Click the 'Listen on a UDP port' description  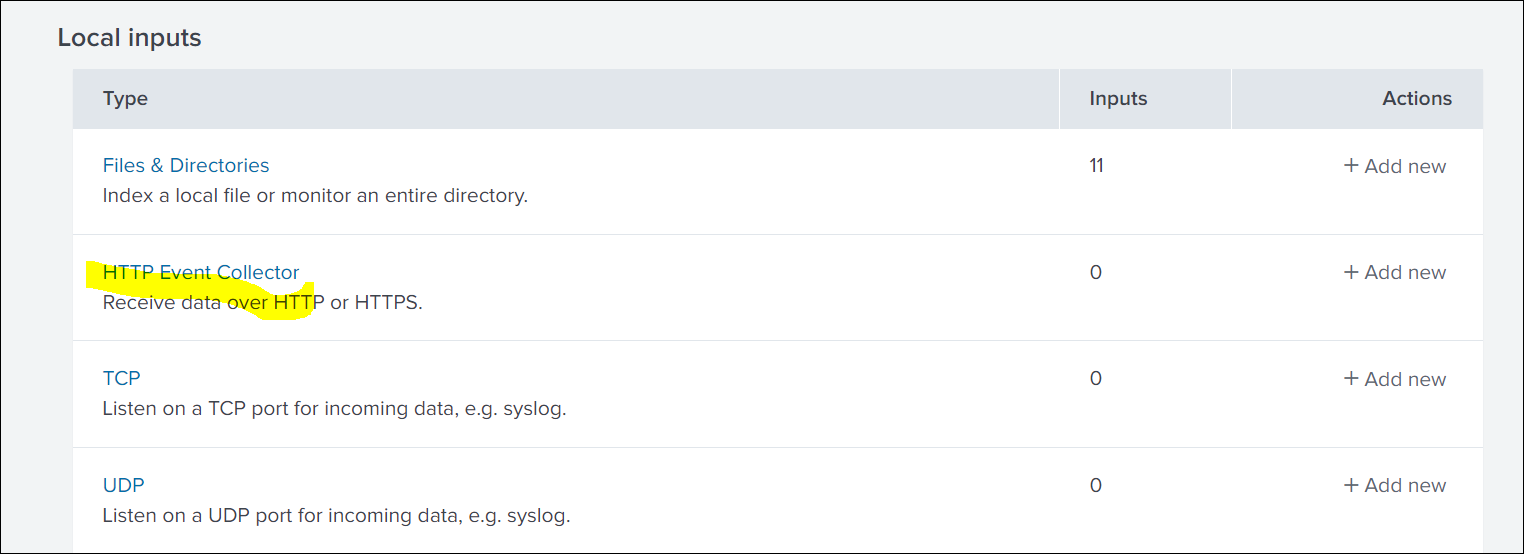[336, 516]
